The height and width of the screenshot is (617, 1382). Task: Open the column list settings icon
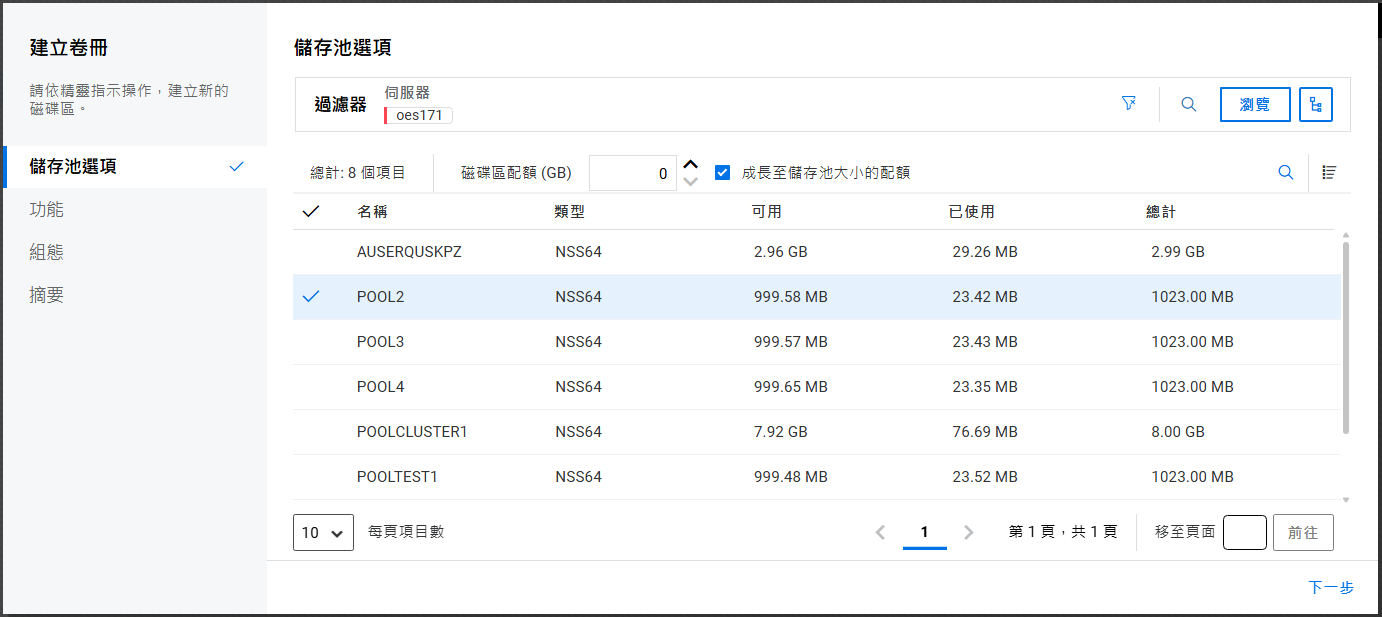(x=1329, y=172)
